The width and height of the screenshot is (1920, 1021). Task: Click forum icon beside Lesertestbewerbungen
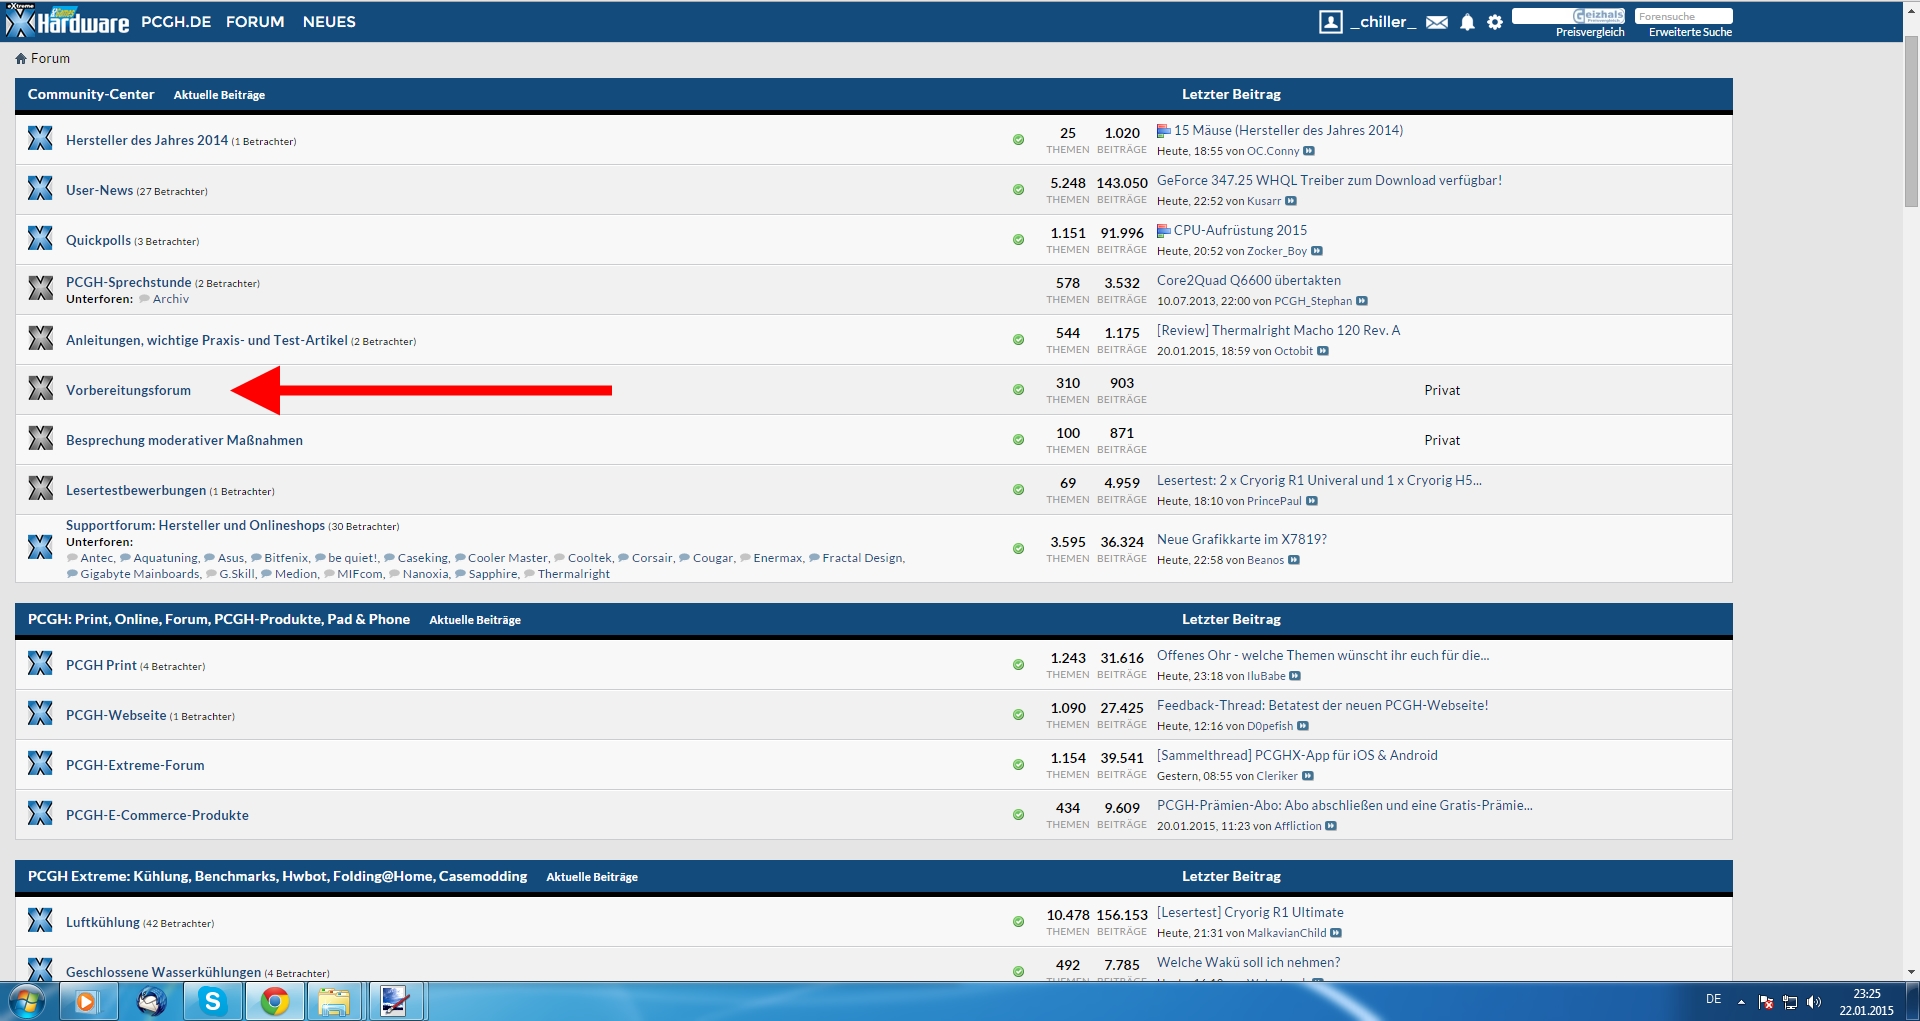[40, 488]
